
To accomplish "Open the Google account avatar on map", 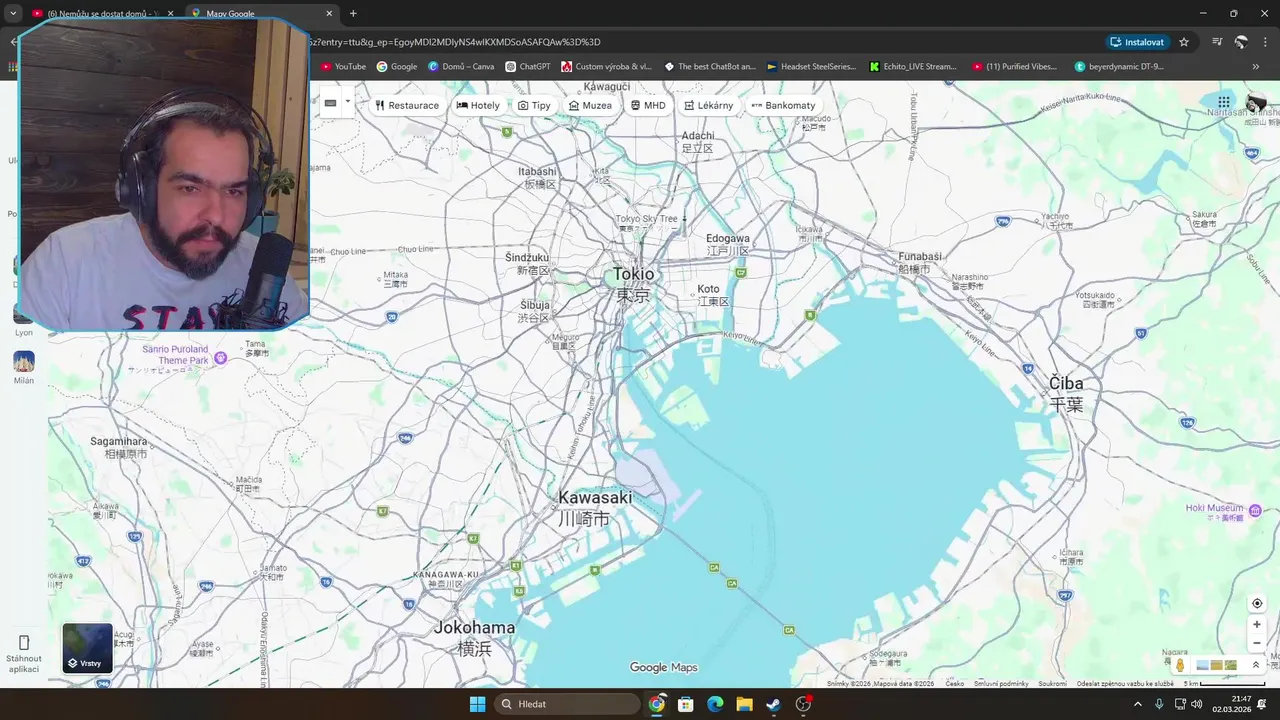I will click(x=1256, y=102).
